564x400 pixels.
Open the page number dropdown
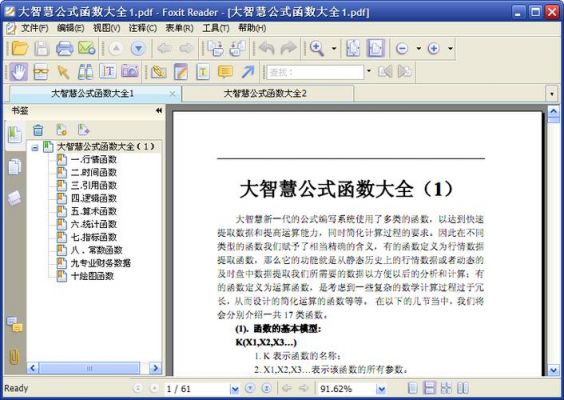click(235, 389)
